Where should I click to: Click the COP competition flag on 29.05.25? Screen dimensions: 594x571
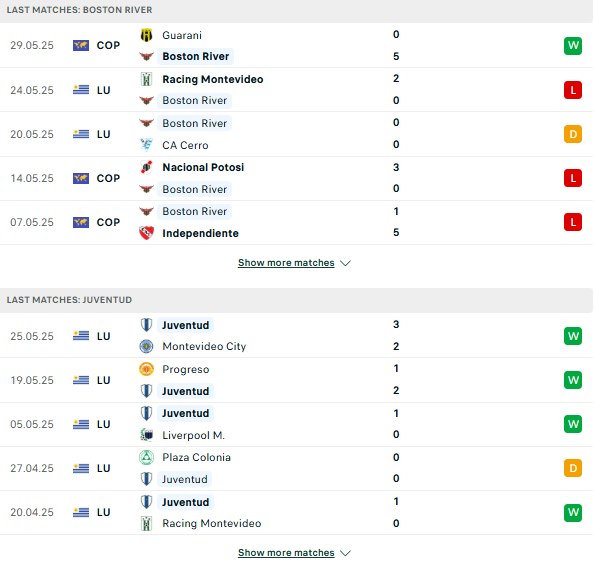click(81, 45)
